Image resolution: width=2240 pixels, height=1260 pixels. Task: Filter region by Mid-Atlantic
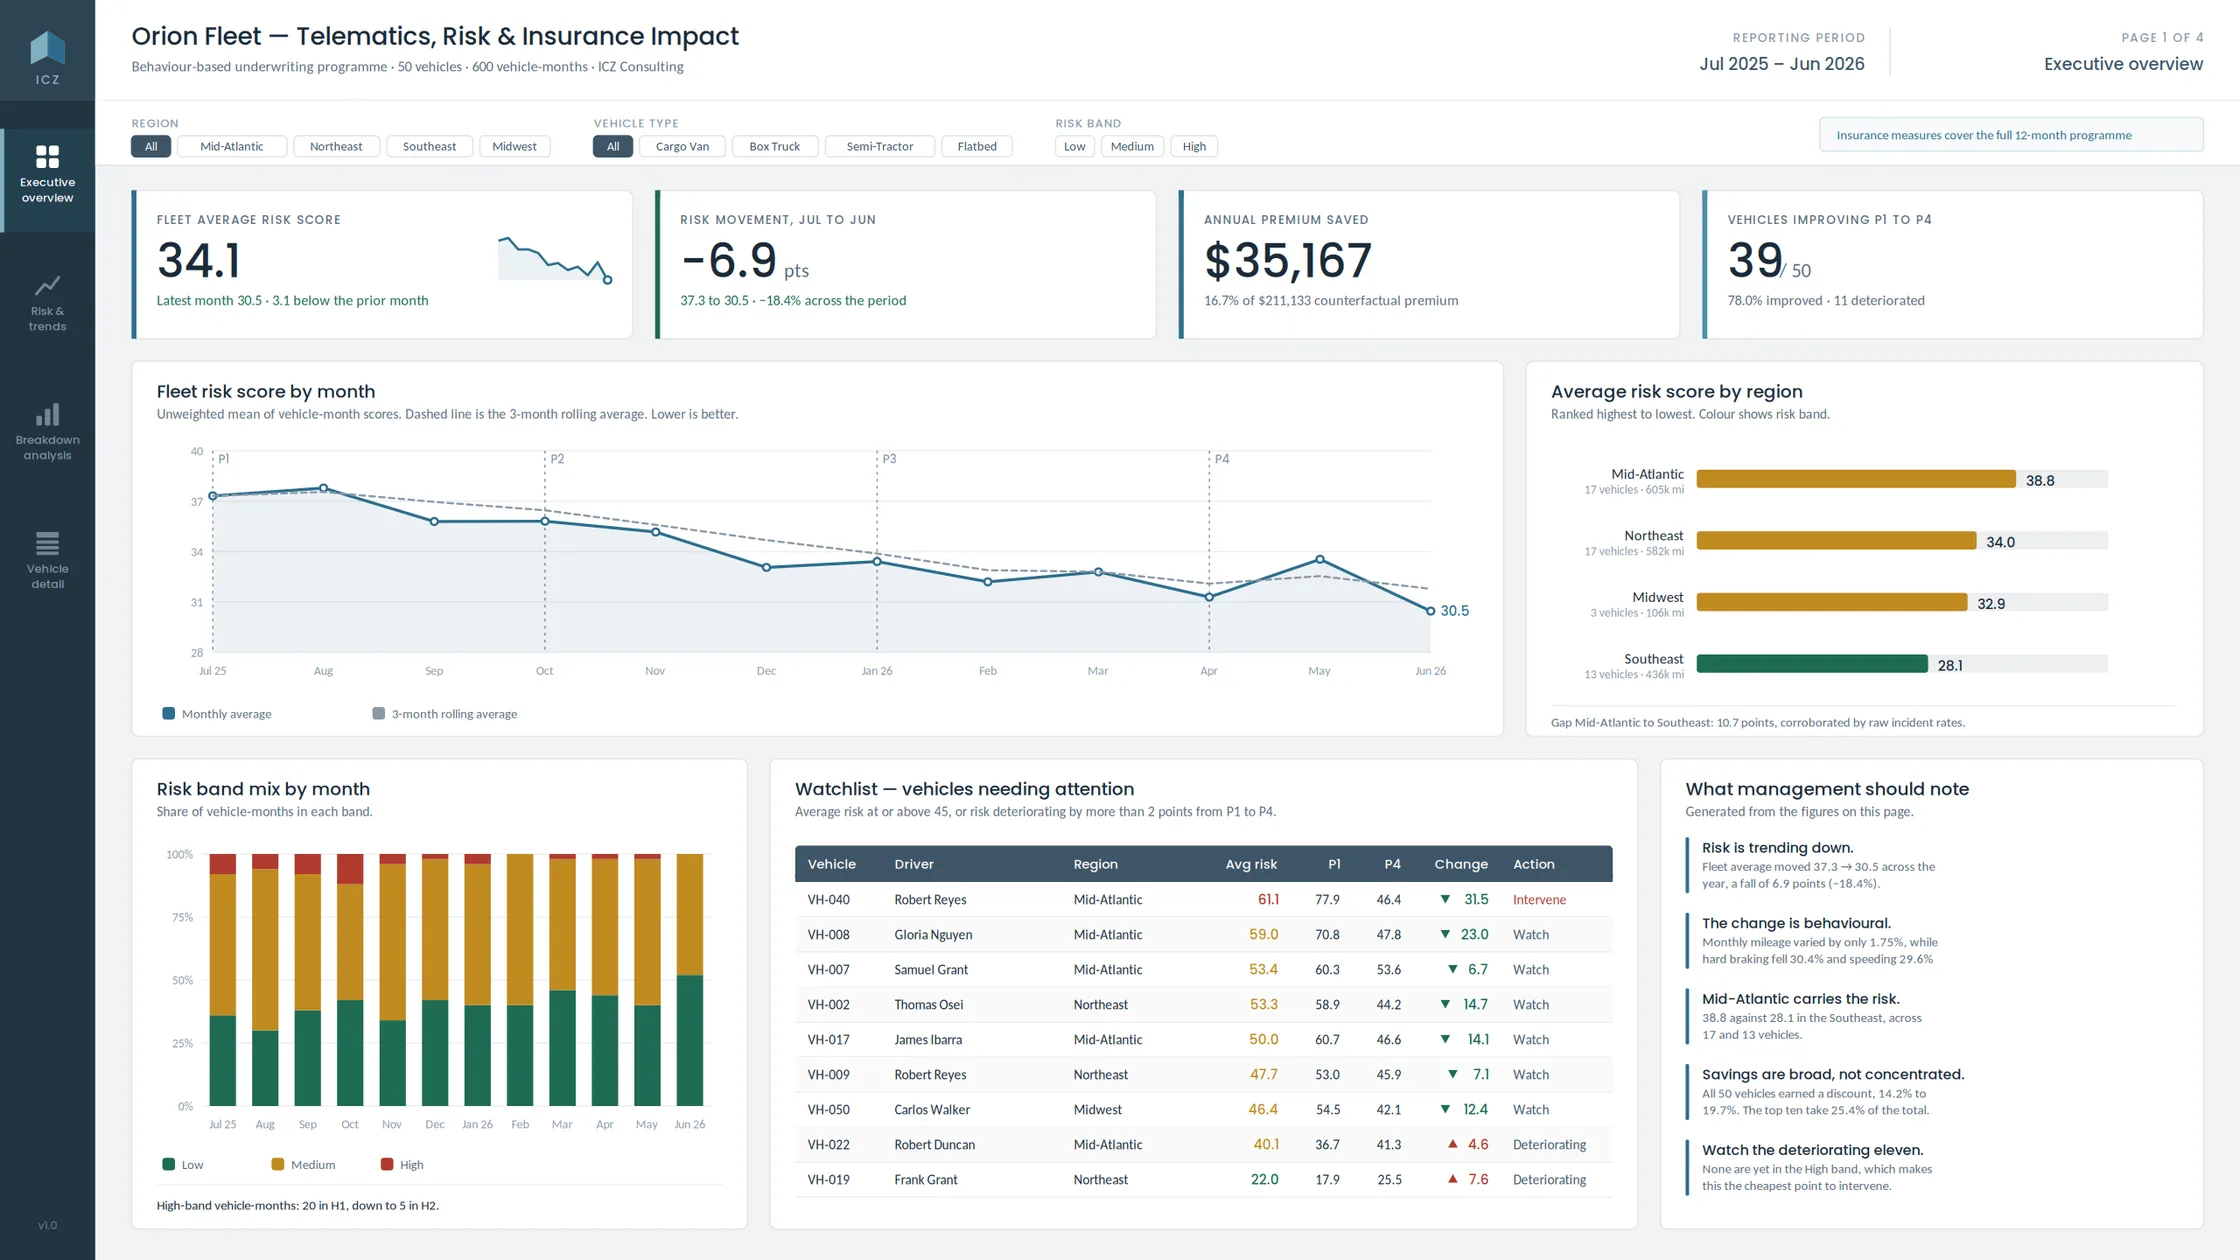(x=232, y=146)
